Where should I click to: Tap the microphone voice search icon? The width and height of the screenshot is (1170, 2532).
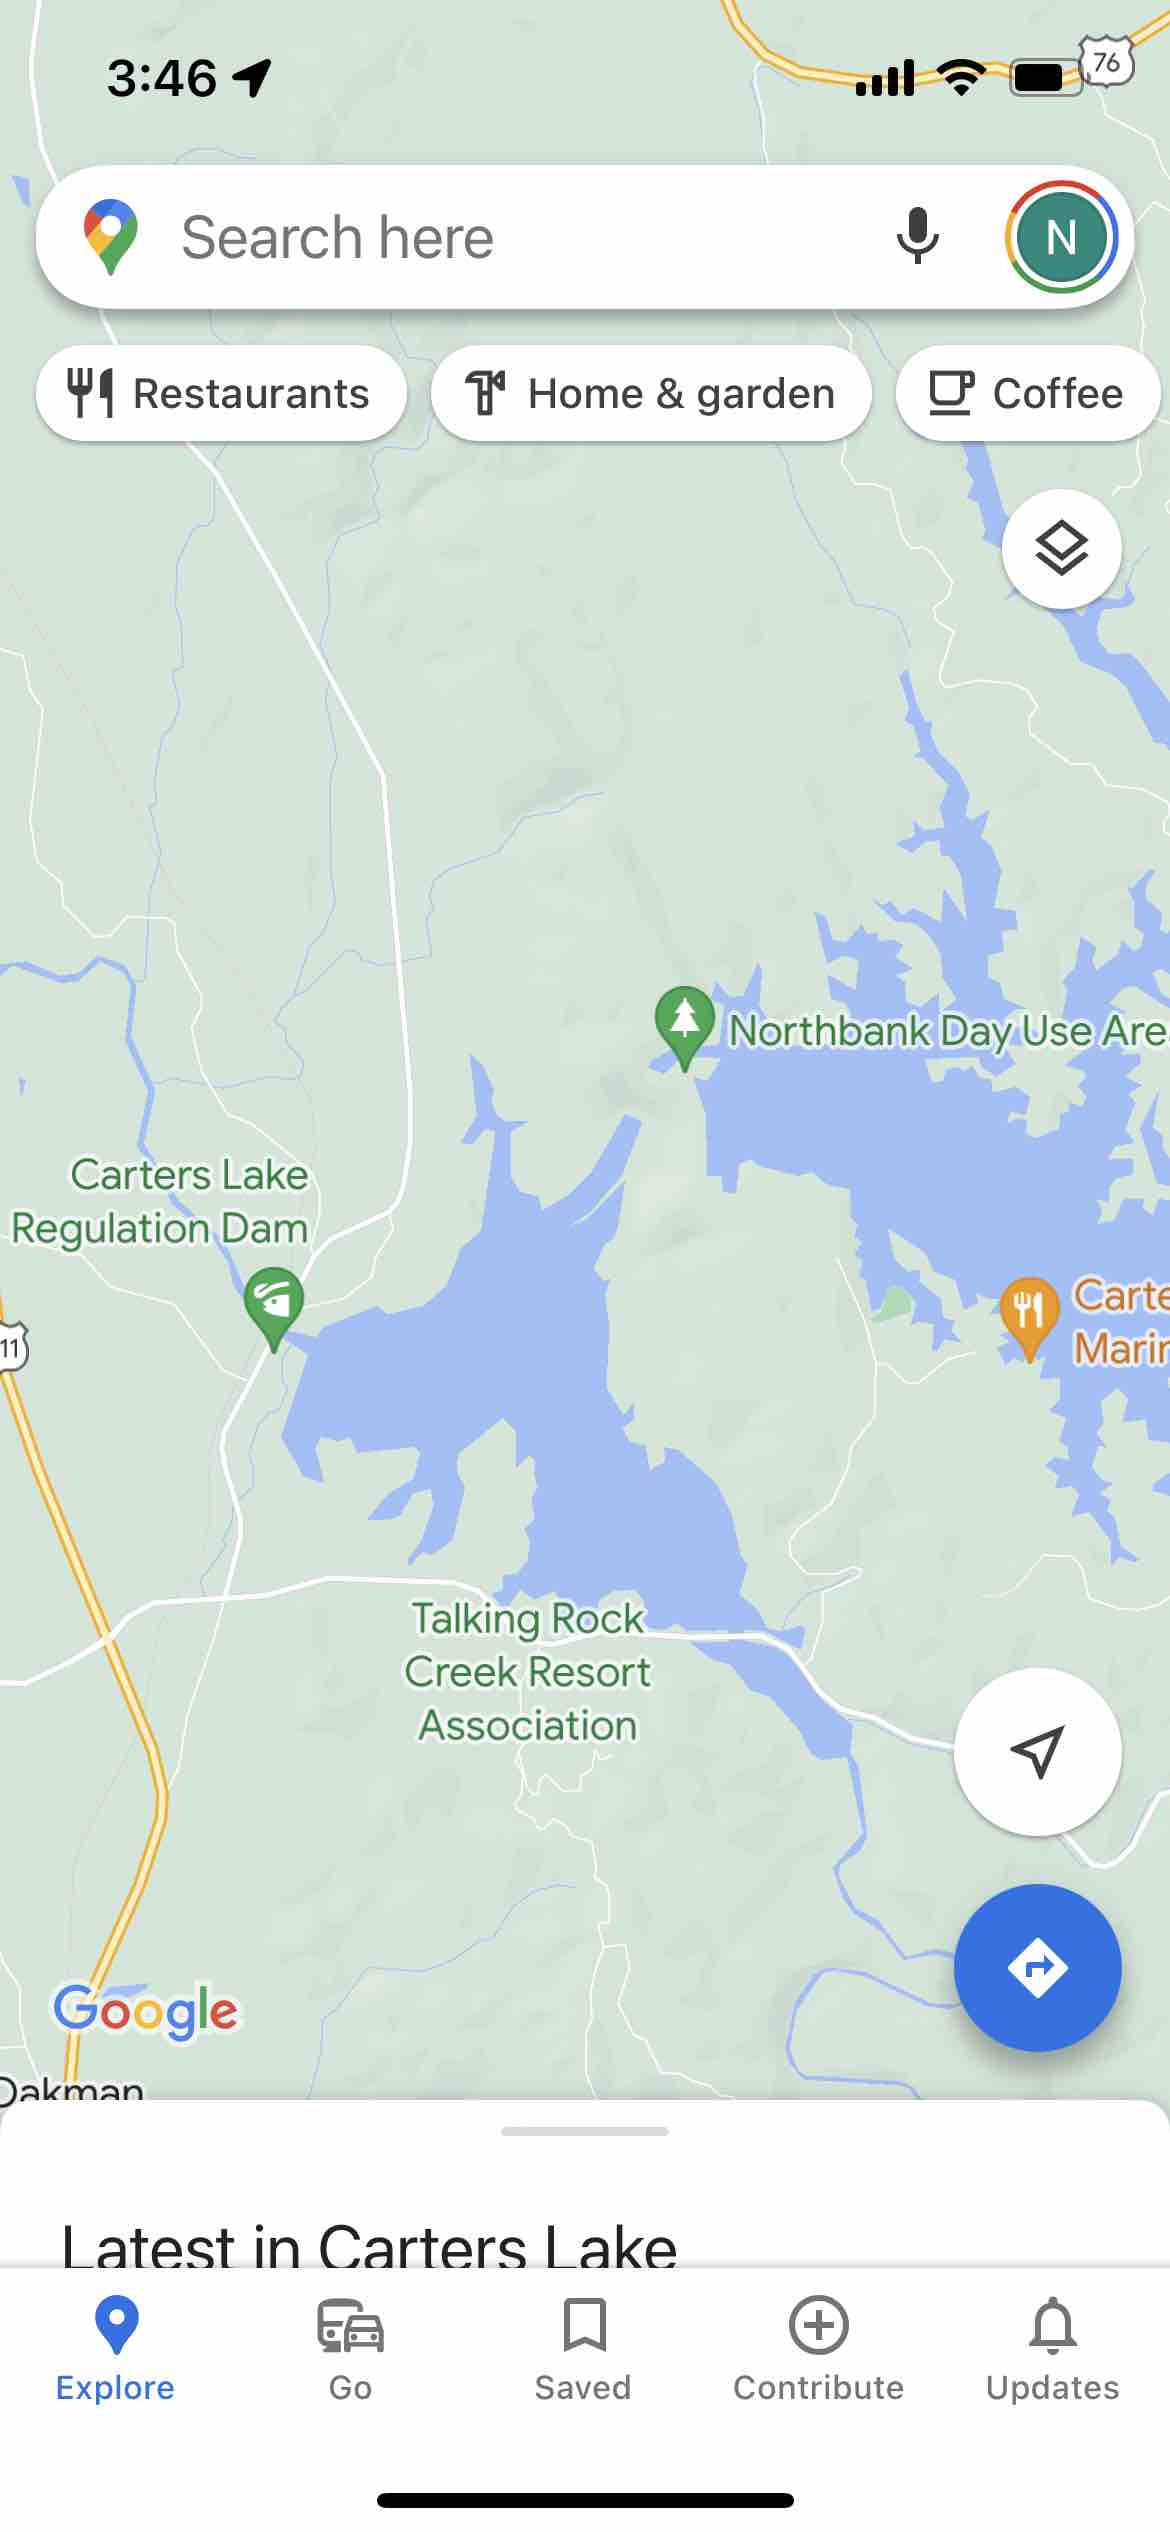[x=917, y=237]
